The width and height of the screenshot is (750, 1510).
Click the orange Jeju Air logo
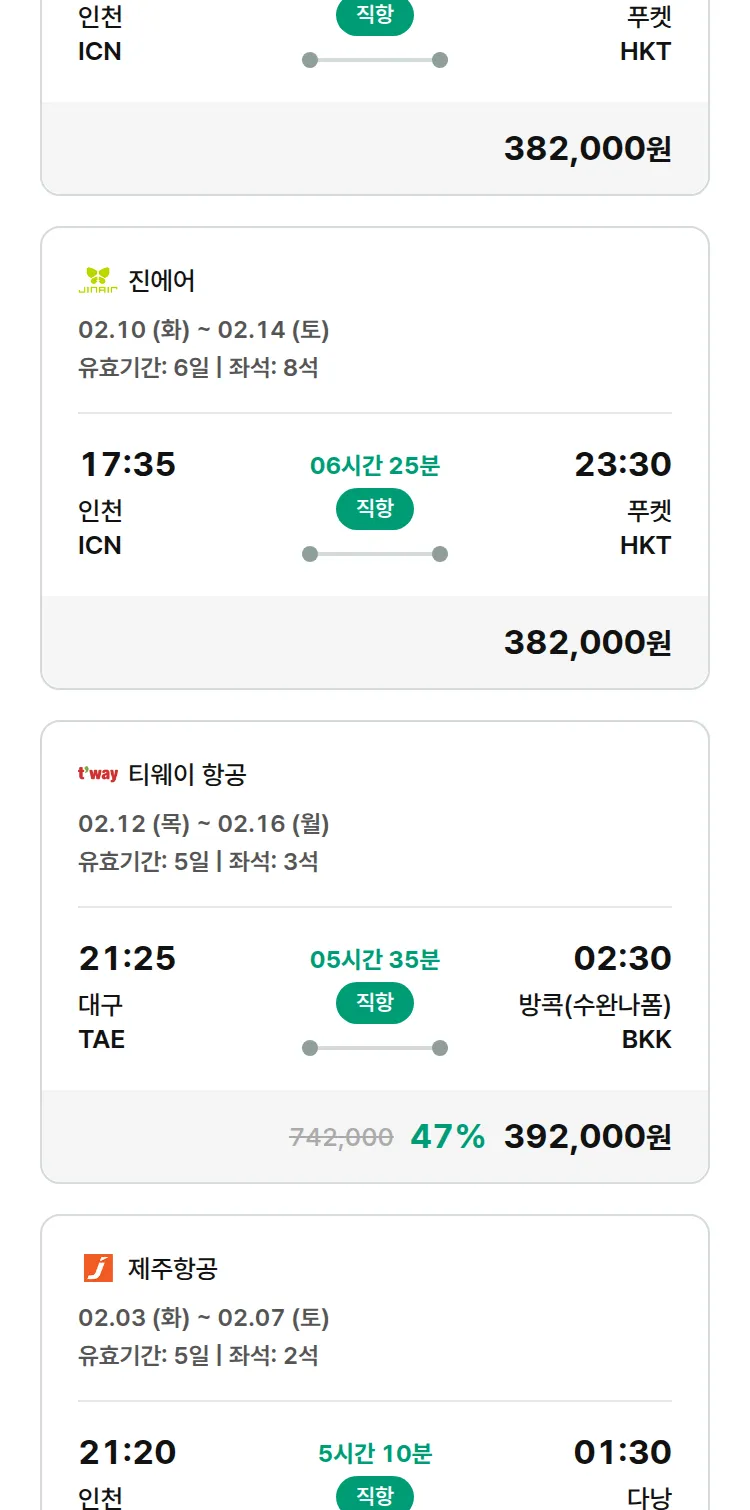pos(98,1268)
